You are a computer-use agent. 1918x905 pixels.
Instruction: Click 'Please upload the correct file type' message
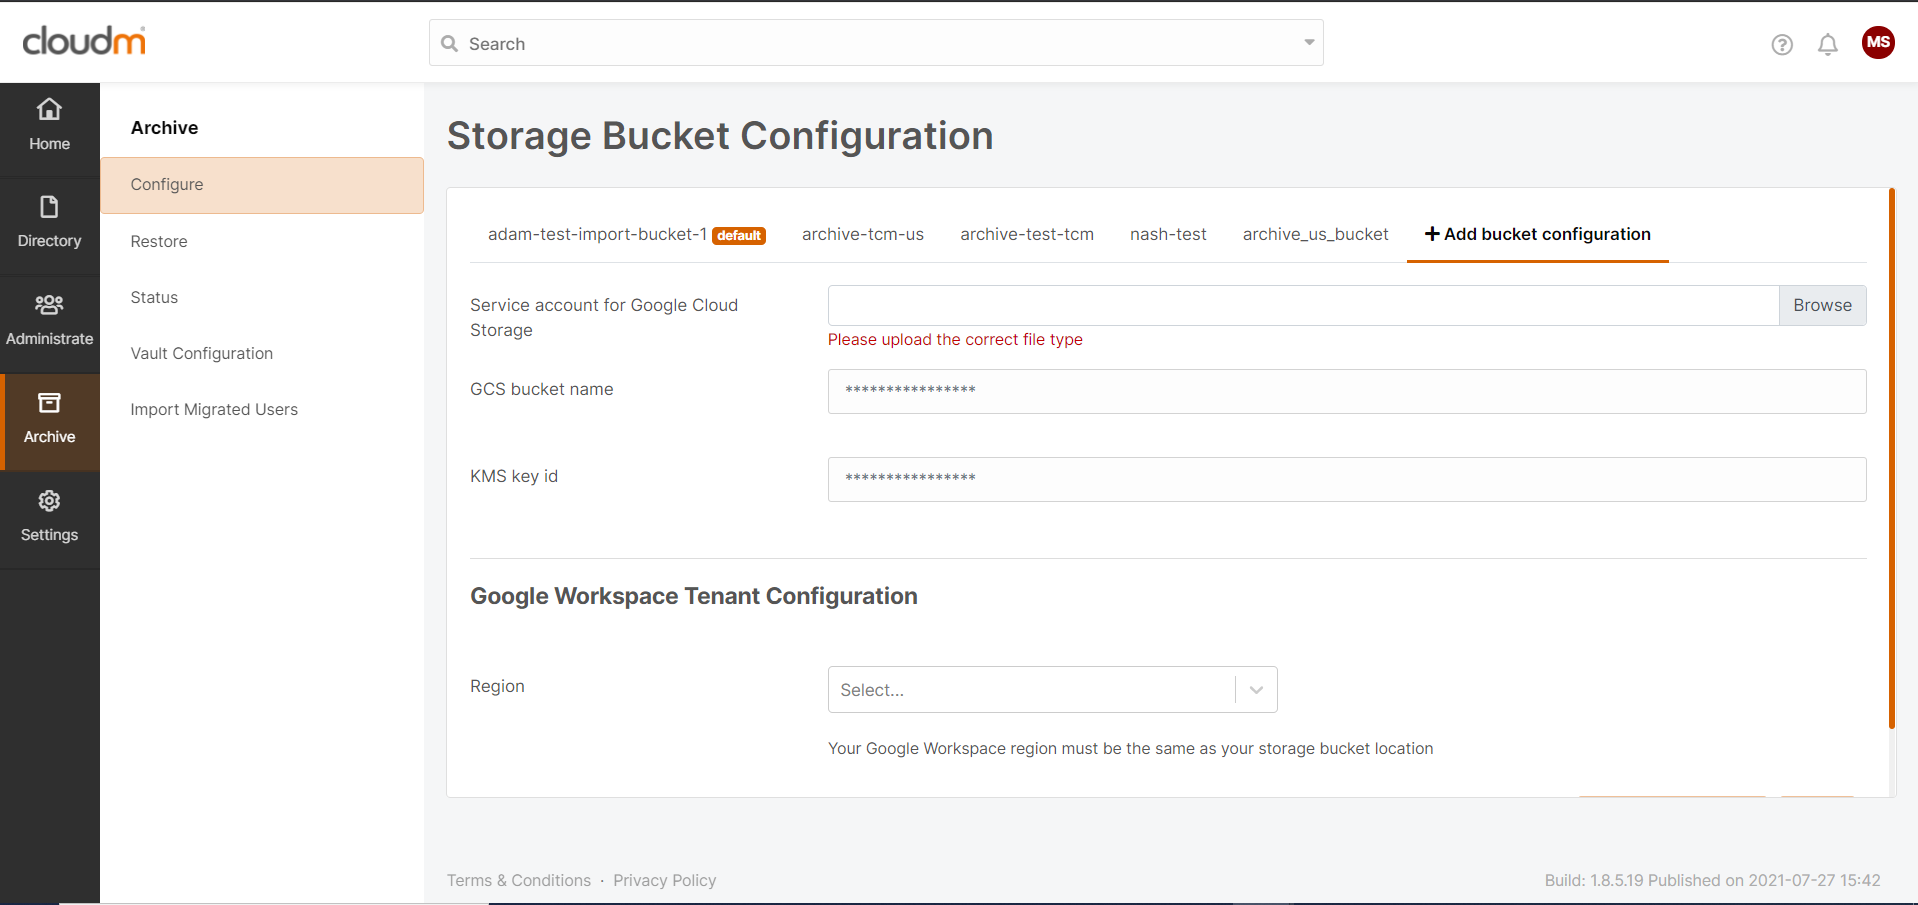coord(955,340)
